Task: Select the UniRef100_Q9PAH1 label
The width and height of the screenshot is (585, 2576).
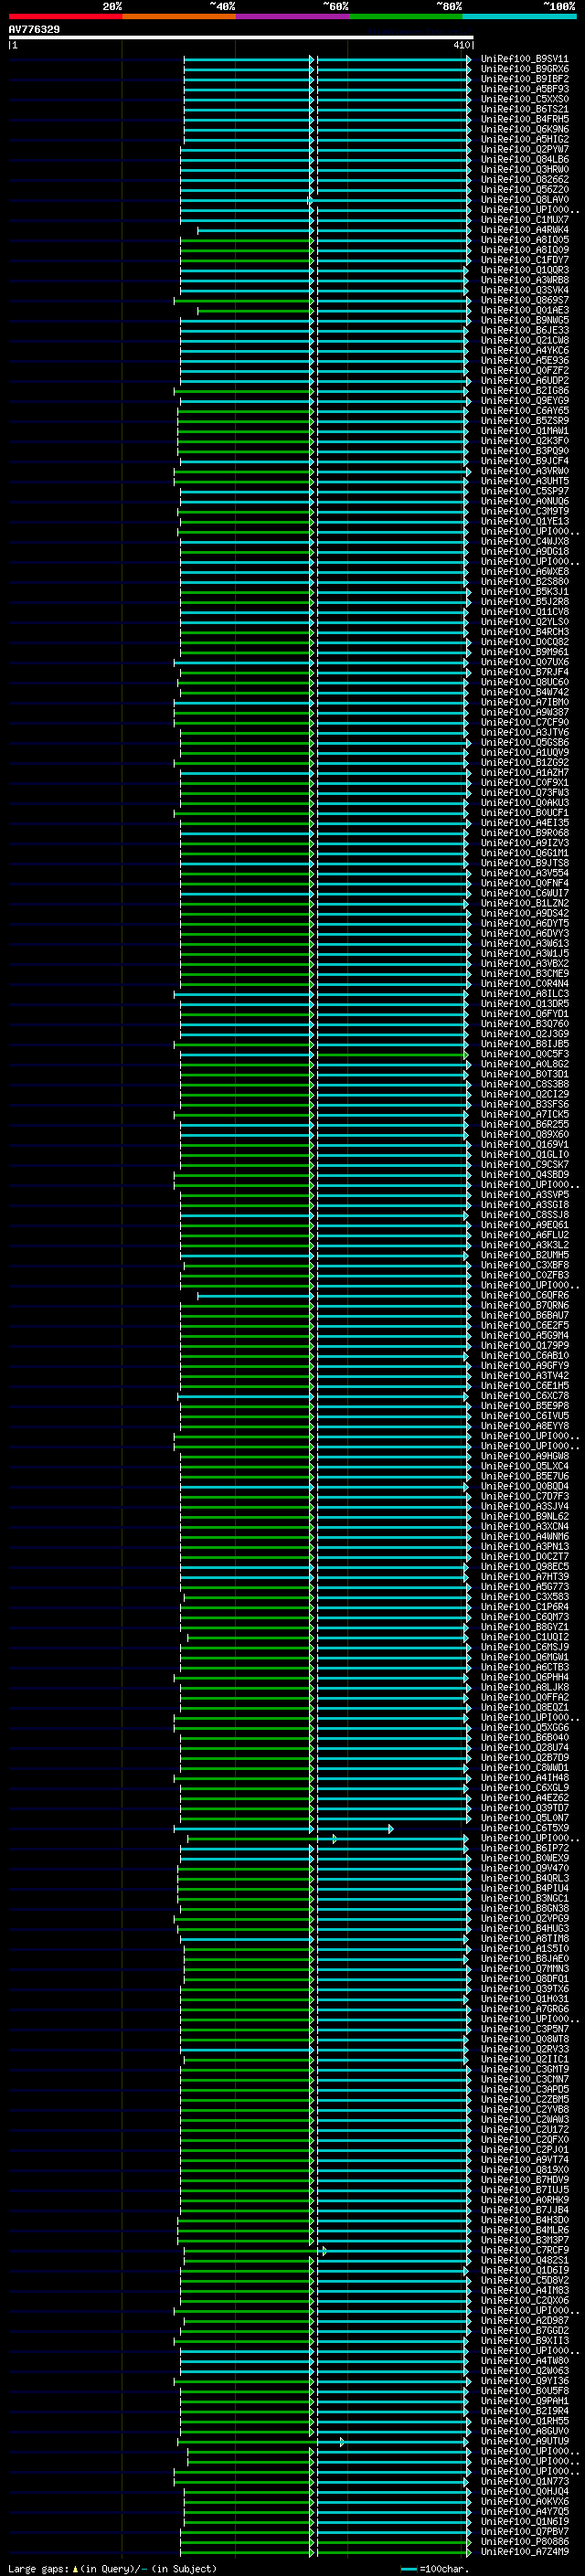Action: pyautogui.click(x=525, y=2400)
